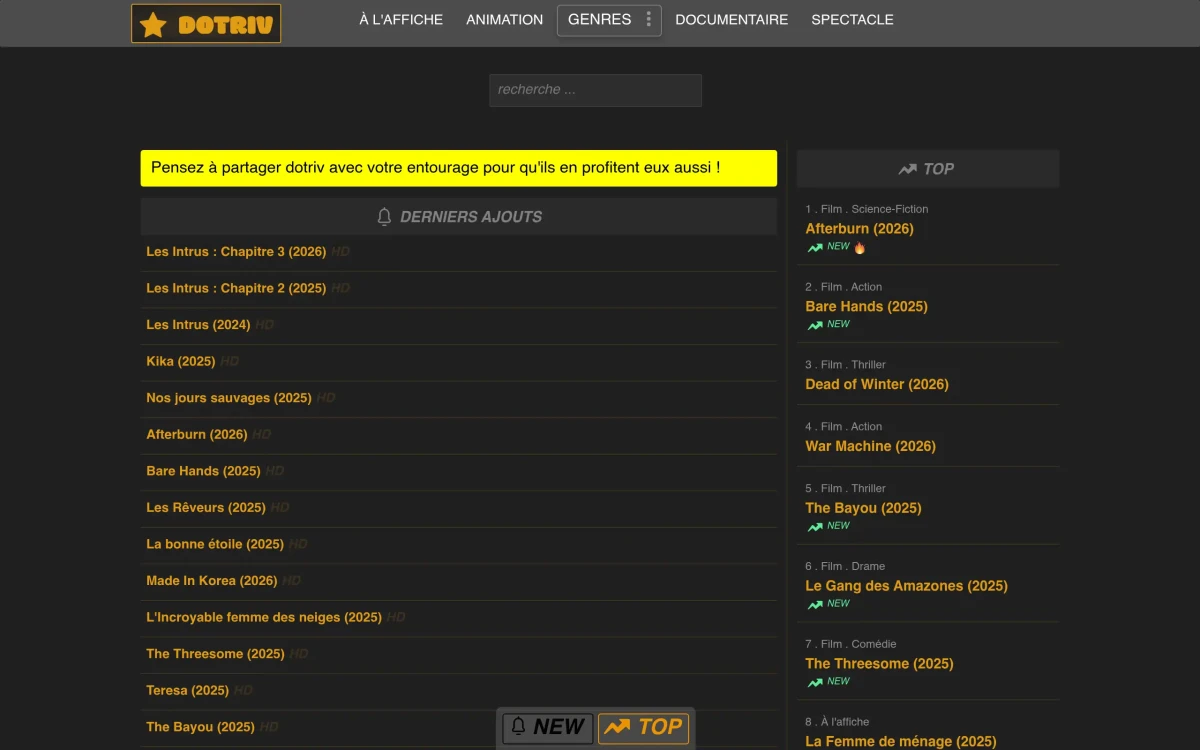The width and height of the screenshot is (1200, 750).
Task: Click '6 . Film . Drame' label
Action: click(845, 566)
